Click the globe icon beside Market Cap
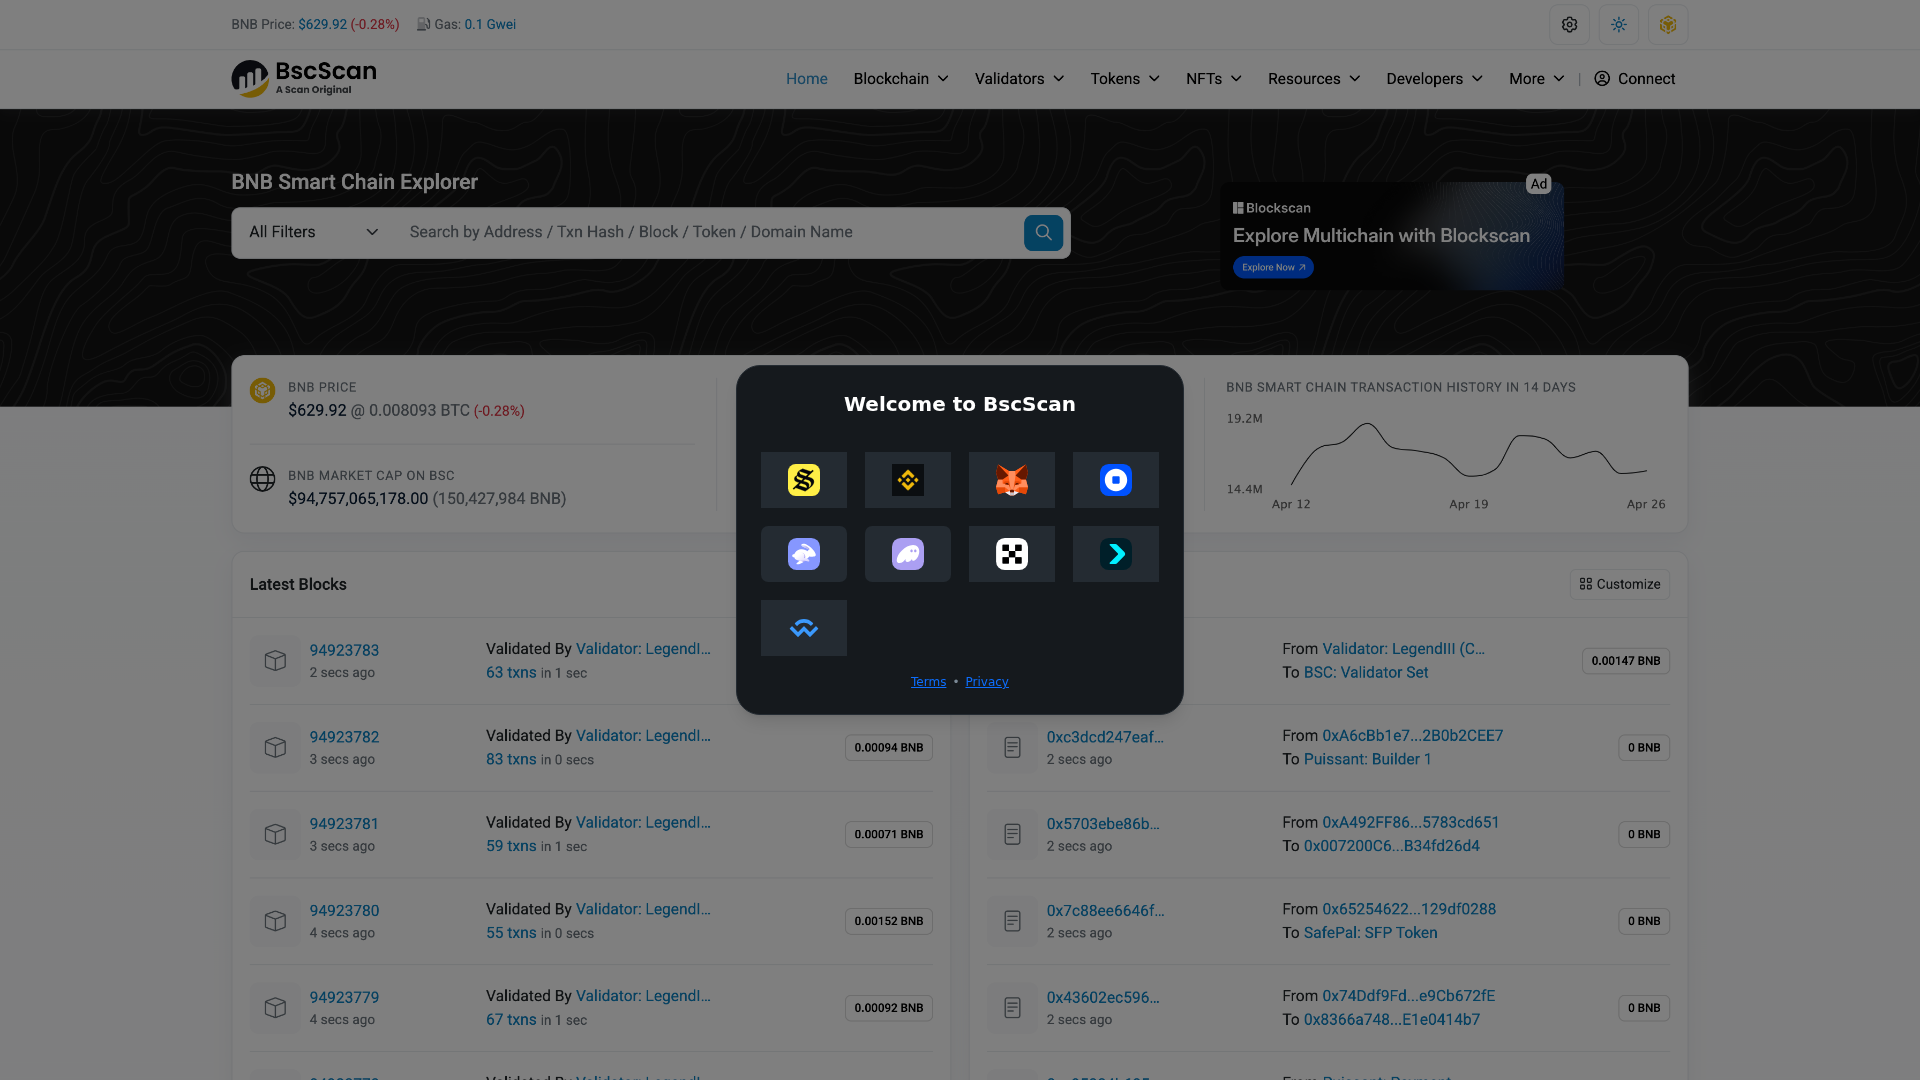Viewport: 1920px width, 1080px height. (262, 479)
